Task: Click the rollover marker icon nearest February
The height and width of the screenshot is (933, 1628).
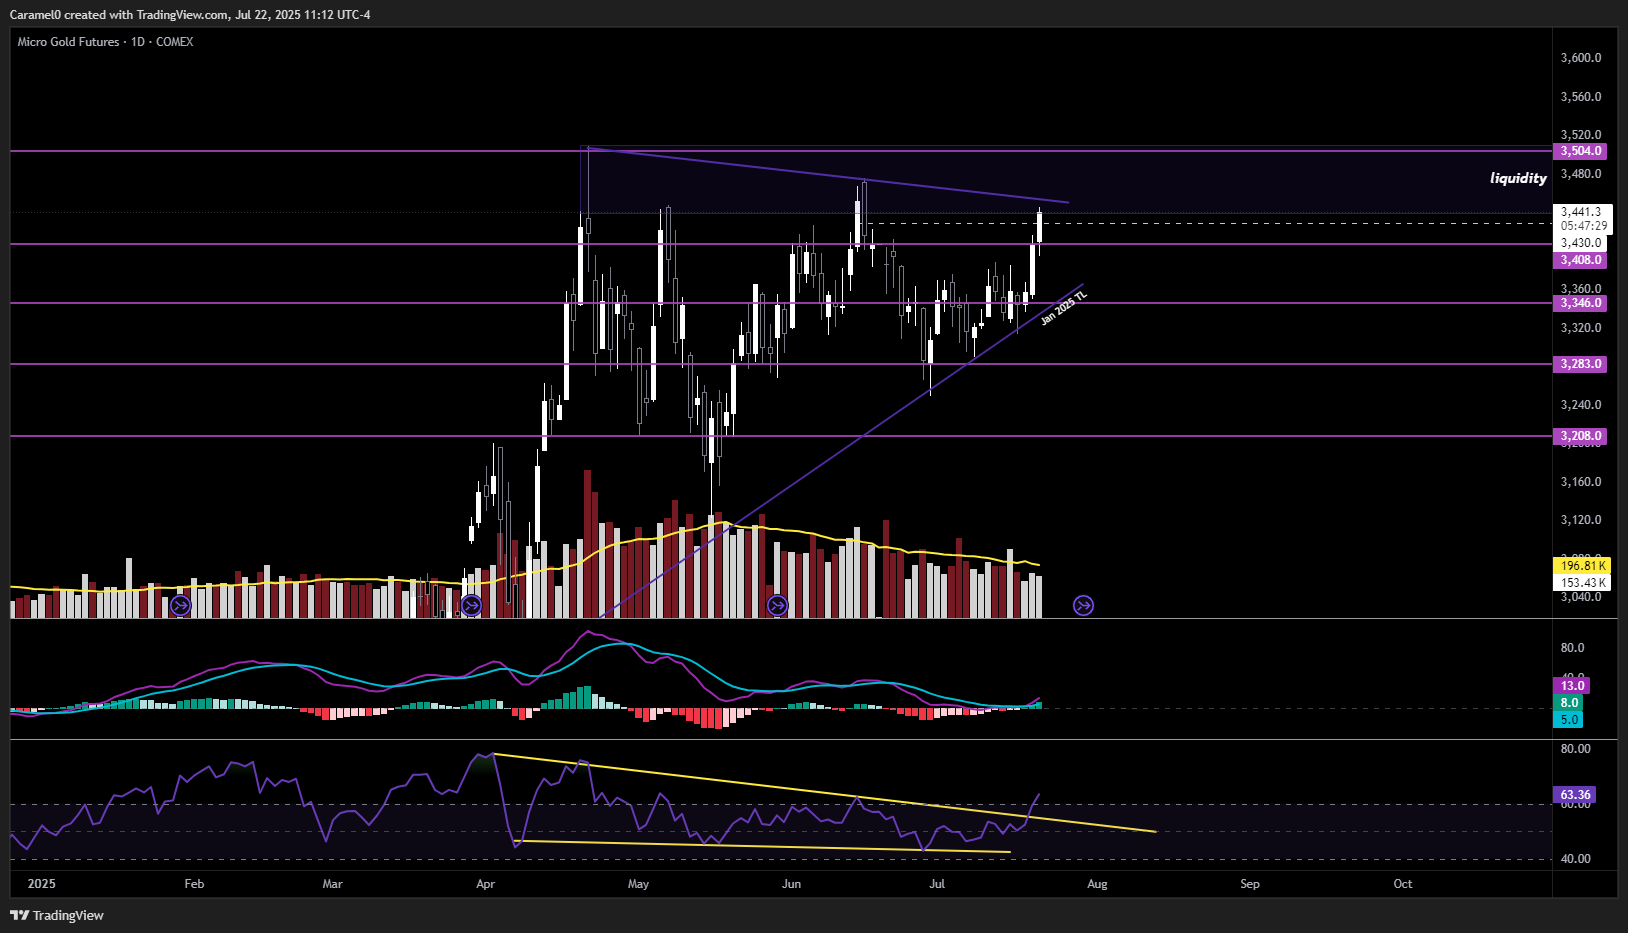Action: coord(180,605)
